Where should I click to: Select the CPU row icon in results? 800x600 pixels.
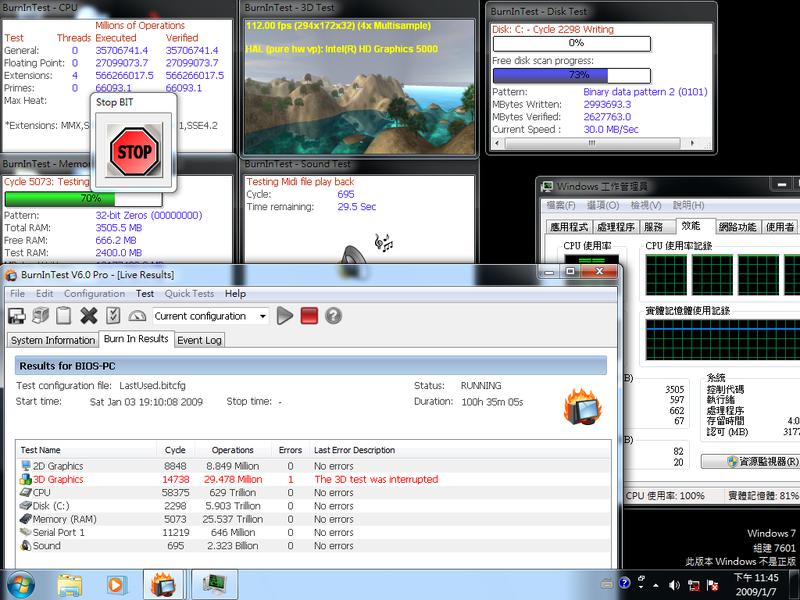(x=26, y=492)
